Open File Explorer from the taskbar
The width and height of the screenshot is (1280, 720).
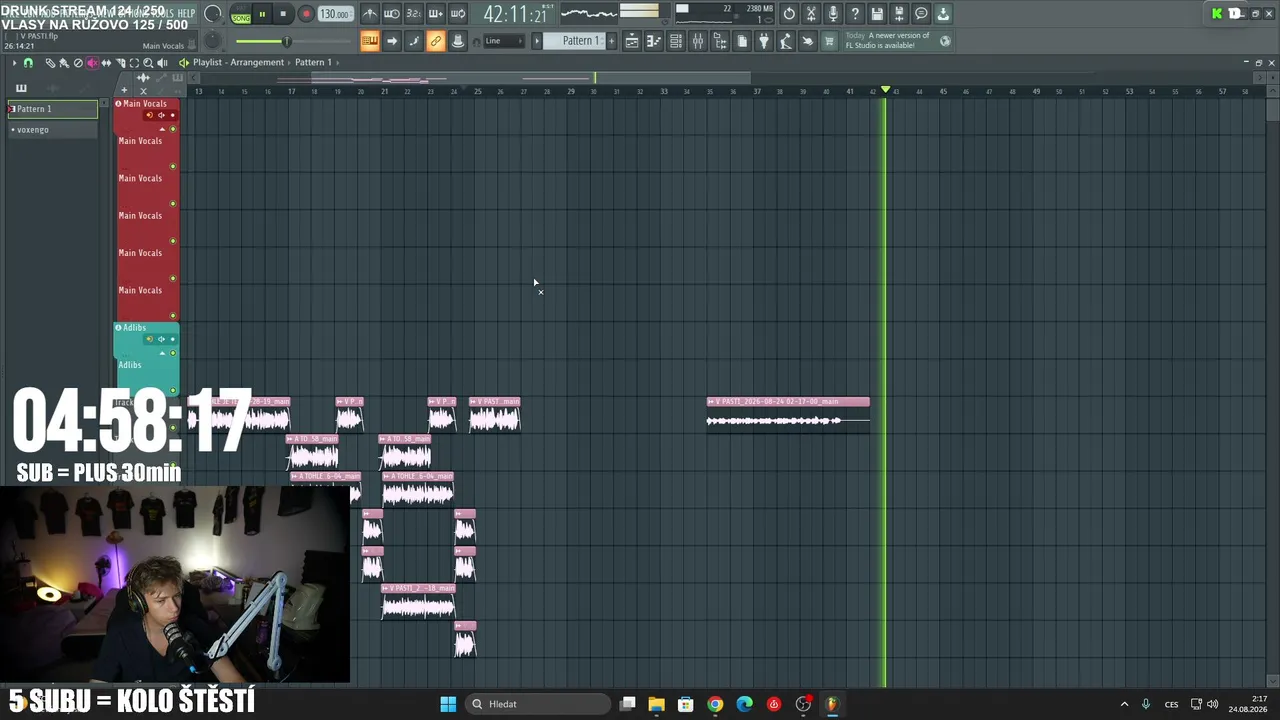[656, 704]
